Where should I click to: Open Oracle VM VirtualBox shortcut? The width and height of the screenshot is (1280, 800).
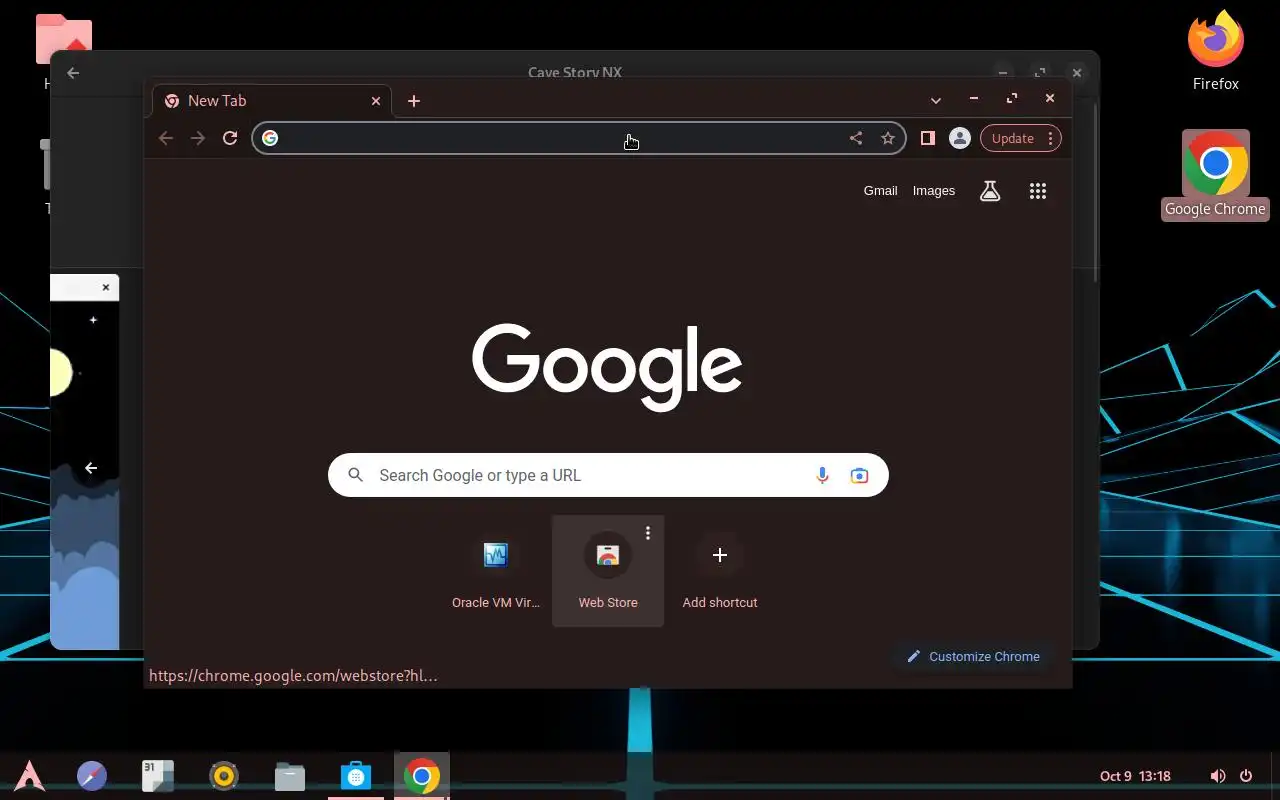496,571
